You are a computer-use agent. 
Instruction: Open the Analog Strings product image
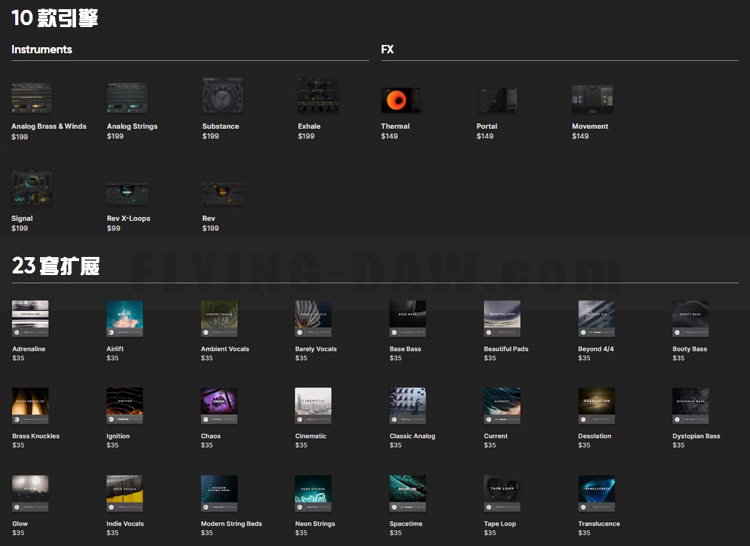(127, 98)
